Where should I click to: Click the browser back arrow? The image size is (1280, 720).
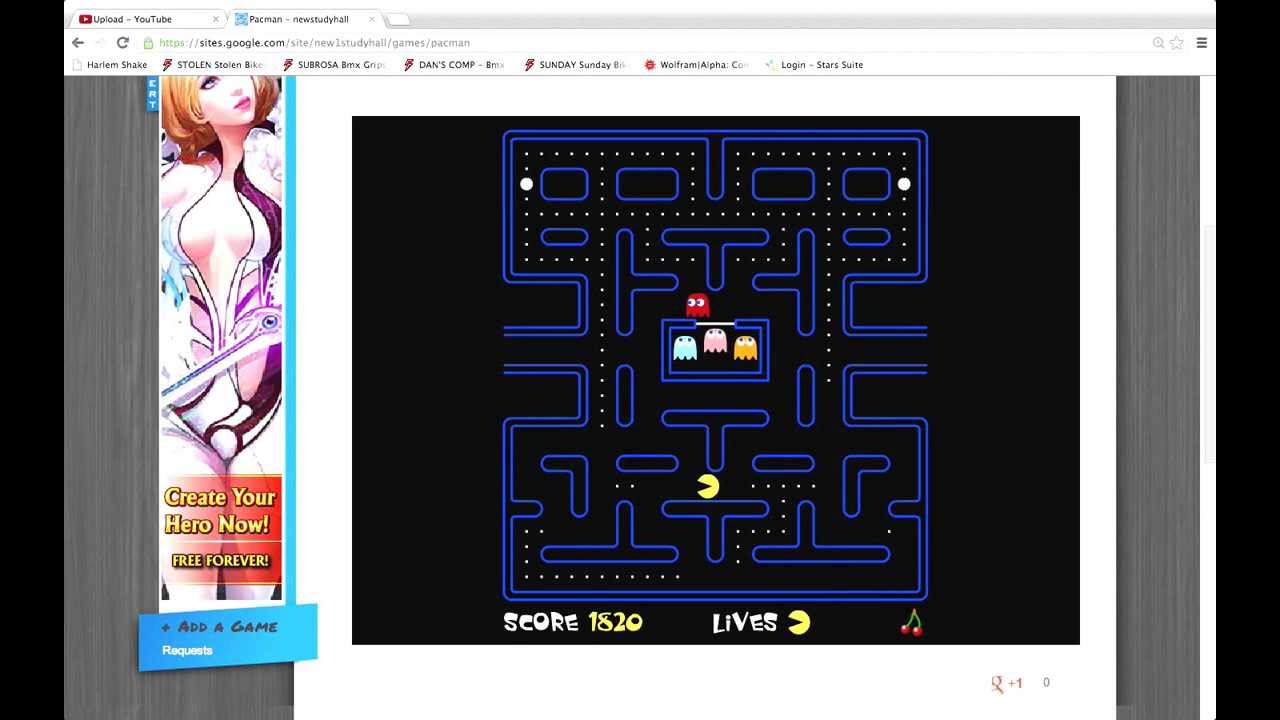coord(78,43)
